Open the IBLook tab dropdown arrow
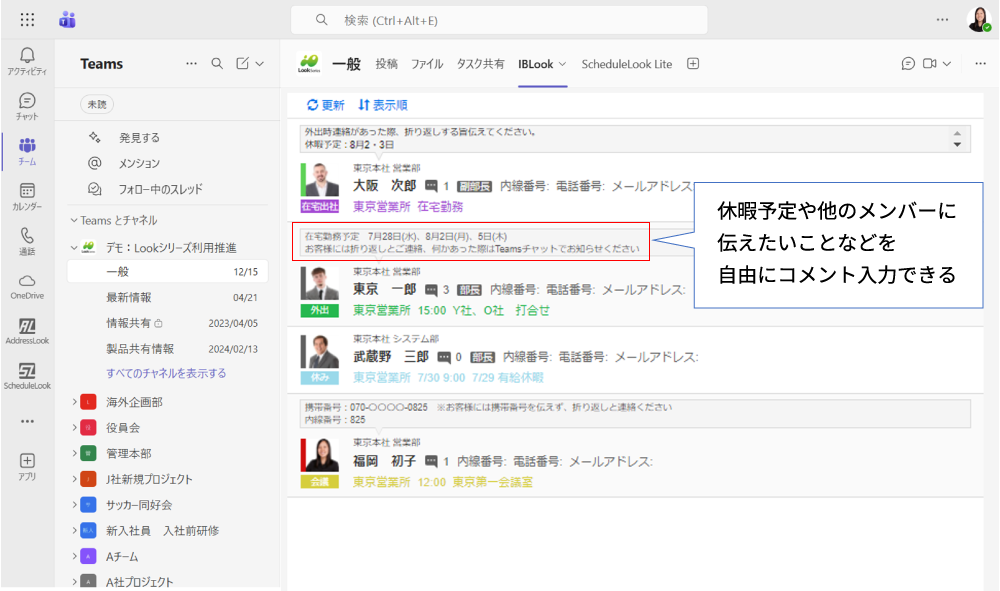Viewport: 1000px width, 591px height. 562,64
